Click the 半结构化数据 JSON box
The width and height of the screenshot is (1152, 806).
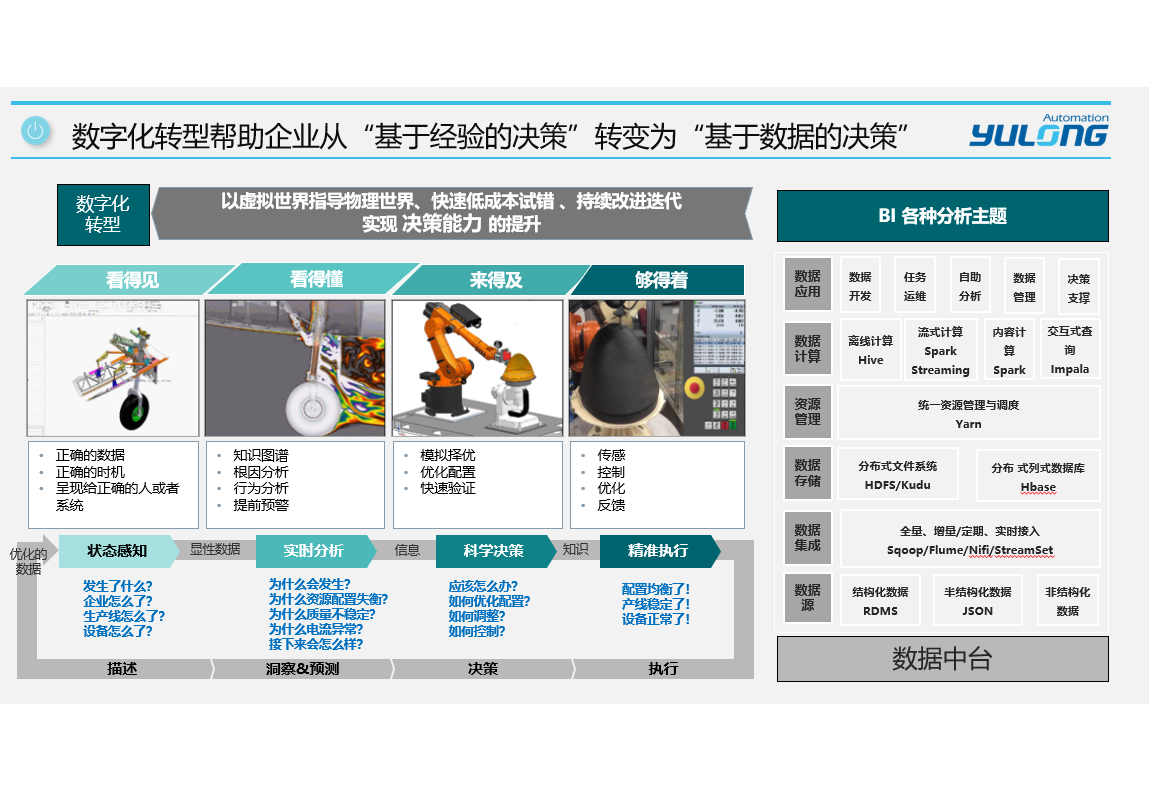click(977, 601)
